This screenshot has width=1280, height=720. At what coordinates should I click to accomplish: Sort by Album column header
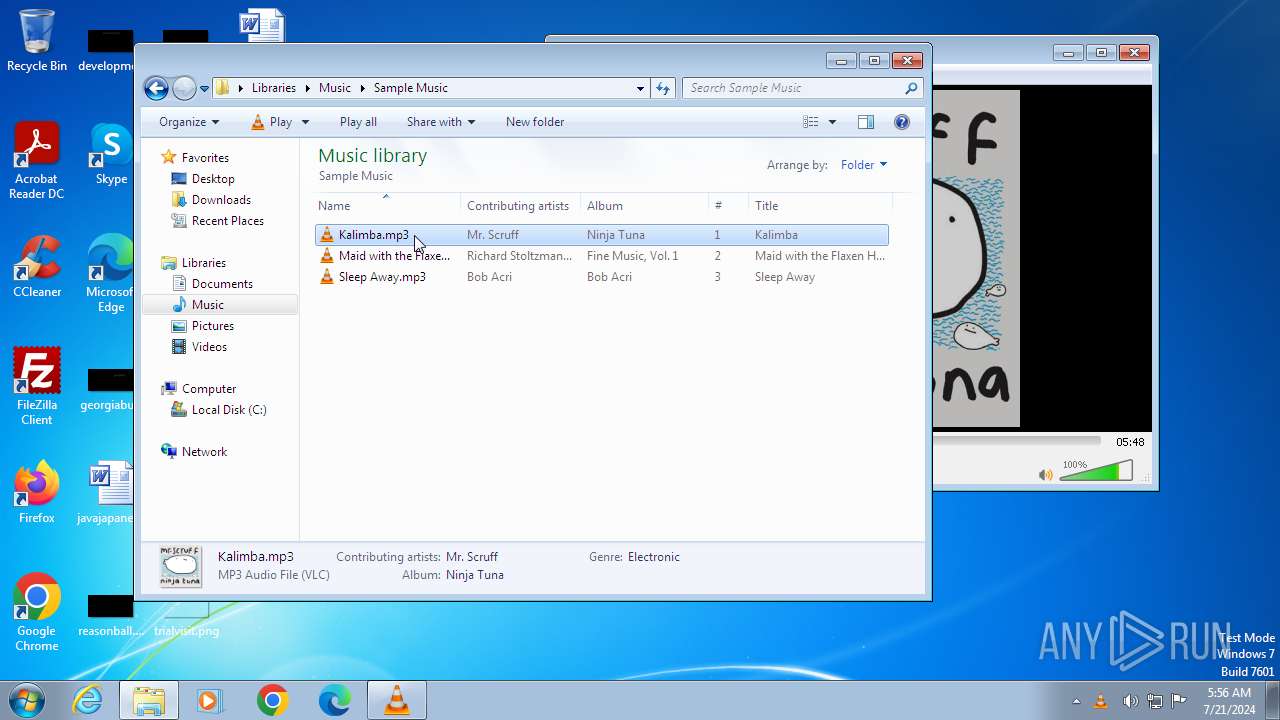(x=644, y=206)
